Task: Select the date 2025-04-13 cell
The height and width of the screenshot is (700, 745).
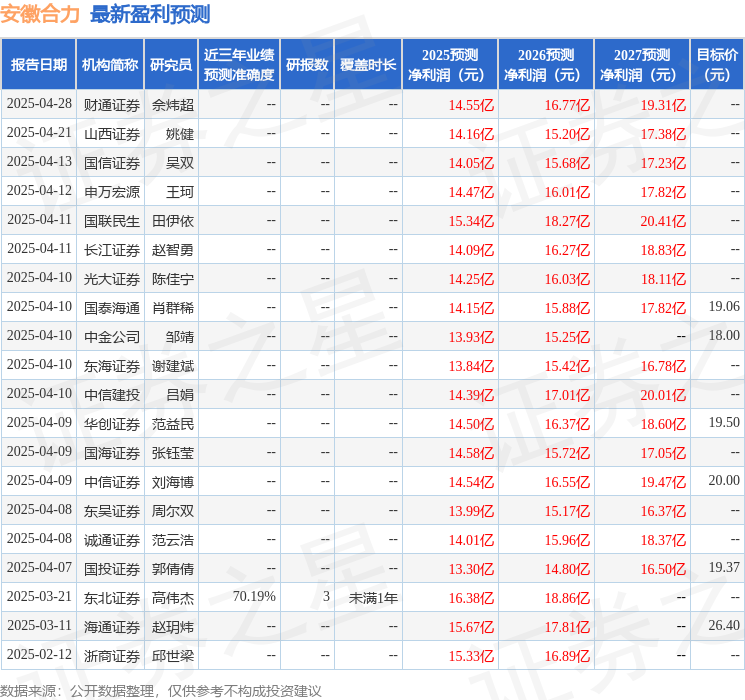Action: tap(39, 162)
